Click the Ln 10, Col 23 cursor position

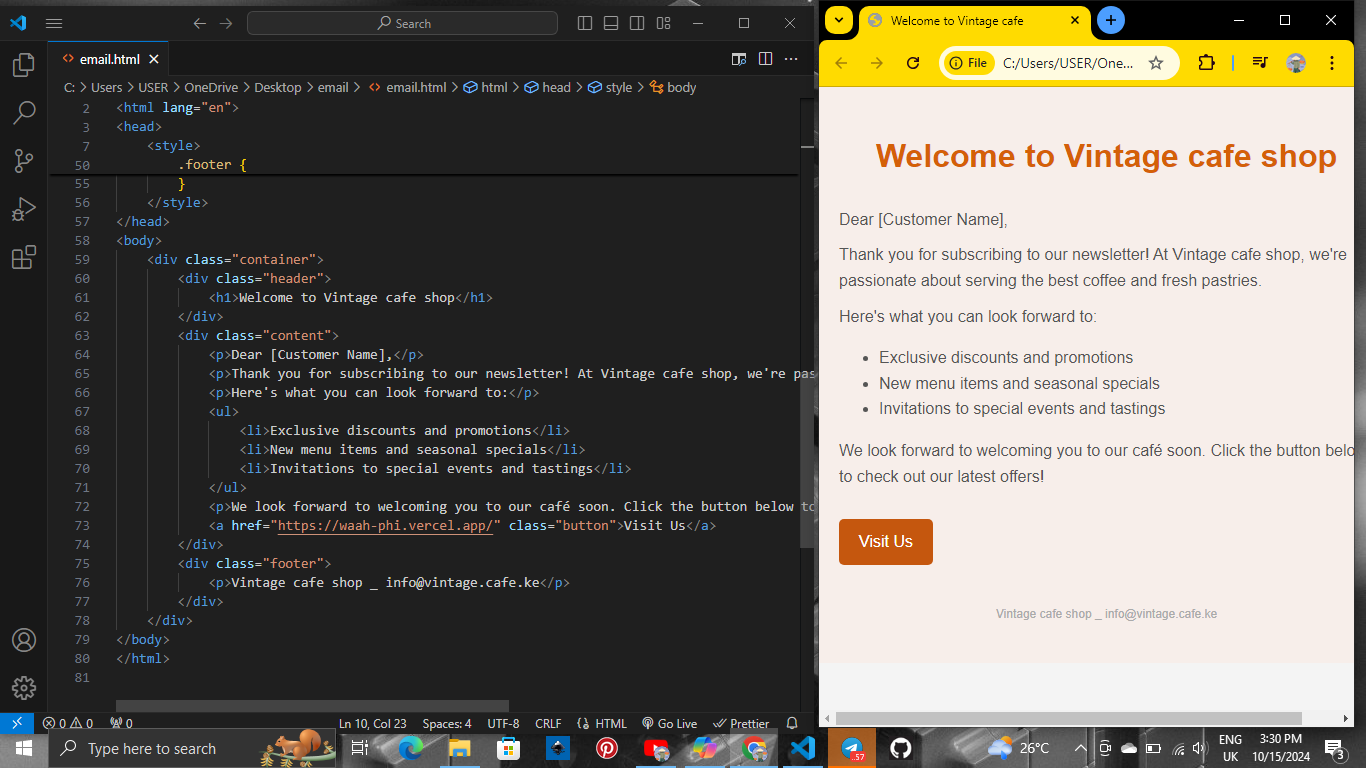[372, 723]
